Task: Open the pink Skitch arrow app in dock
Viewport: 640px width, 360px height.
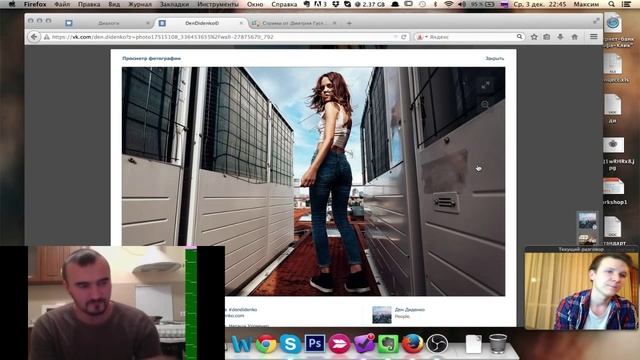Action: (339, 344)
